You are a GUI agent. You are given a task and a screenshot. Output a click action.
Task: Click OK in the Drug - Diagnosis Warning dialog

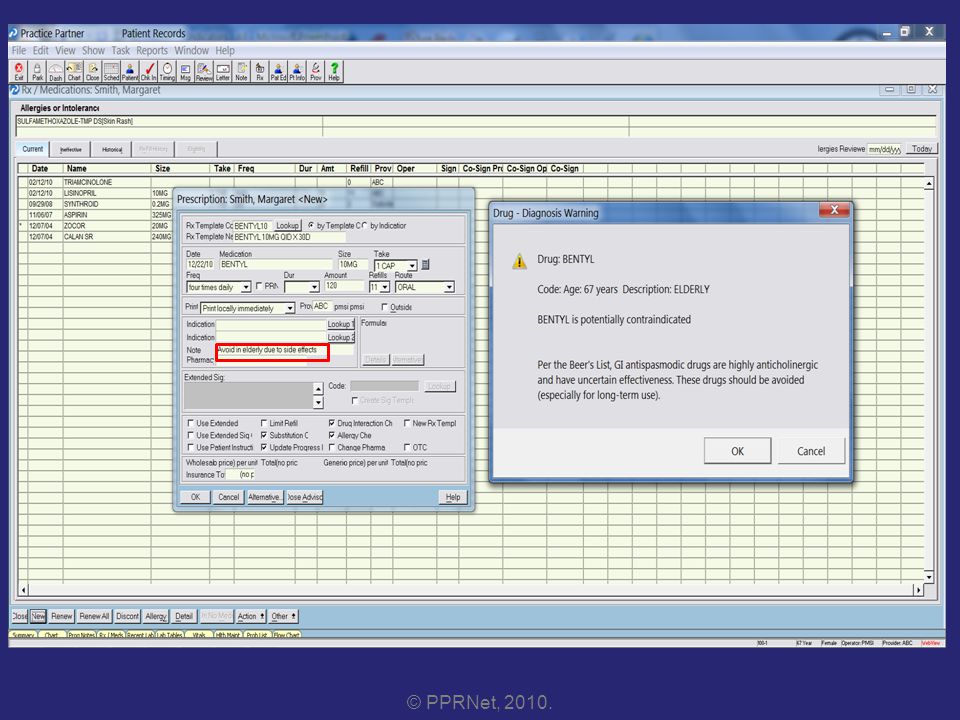(737, 451)
